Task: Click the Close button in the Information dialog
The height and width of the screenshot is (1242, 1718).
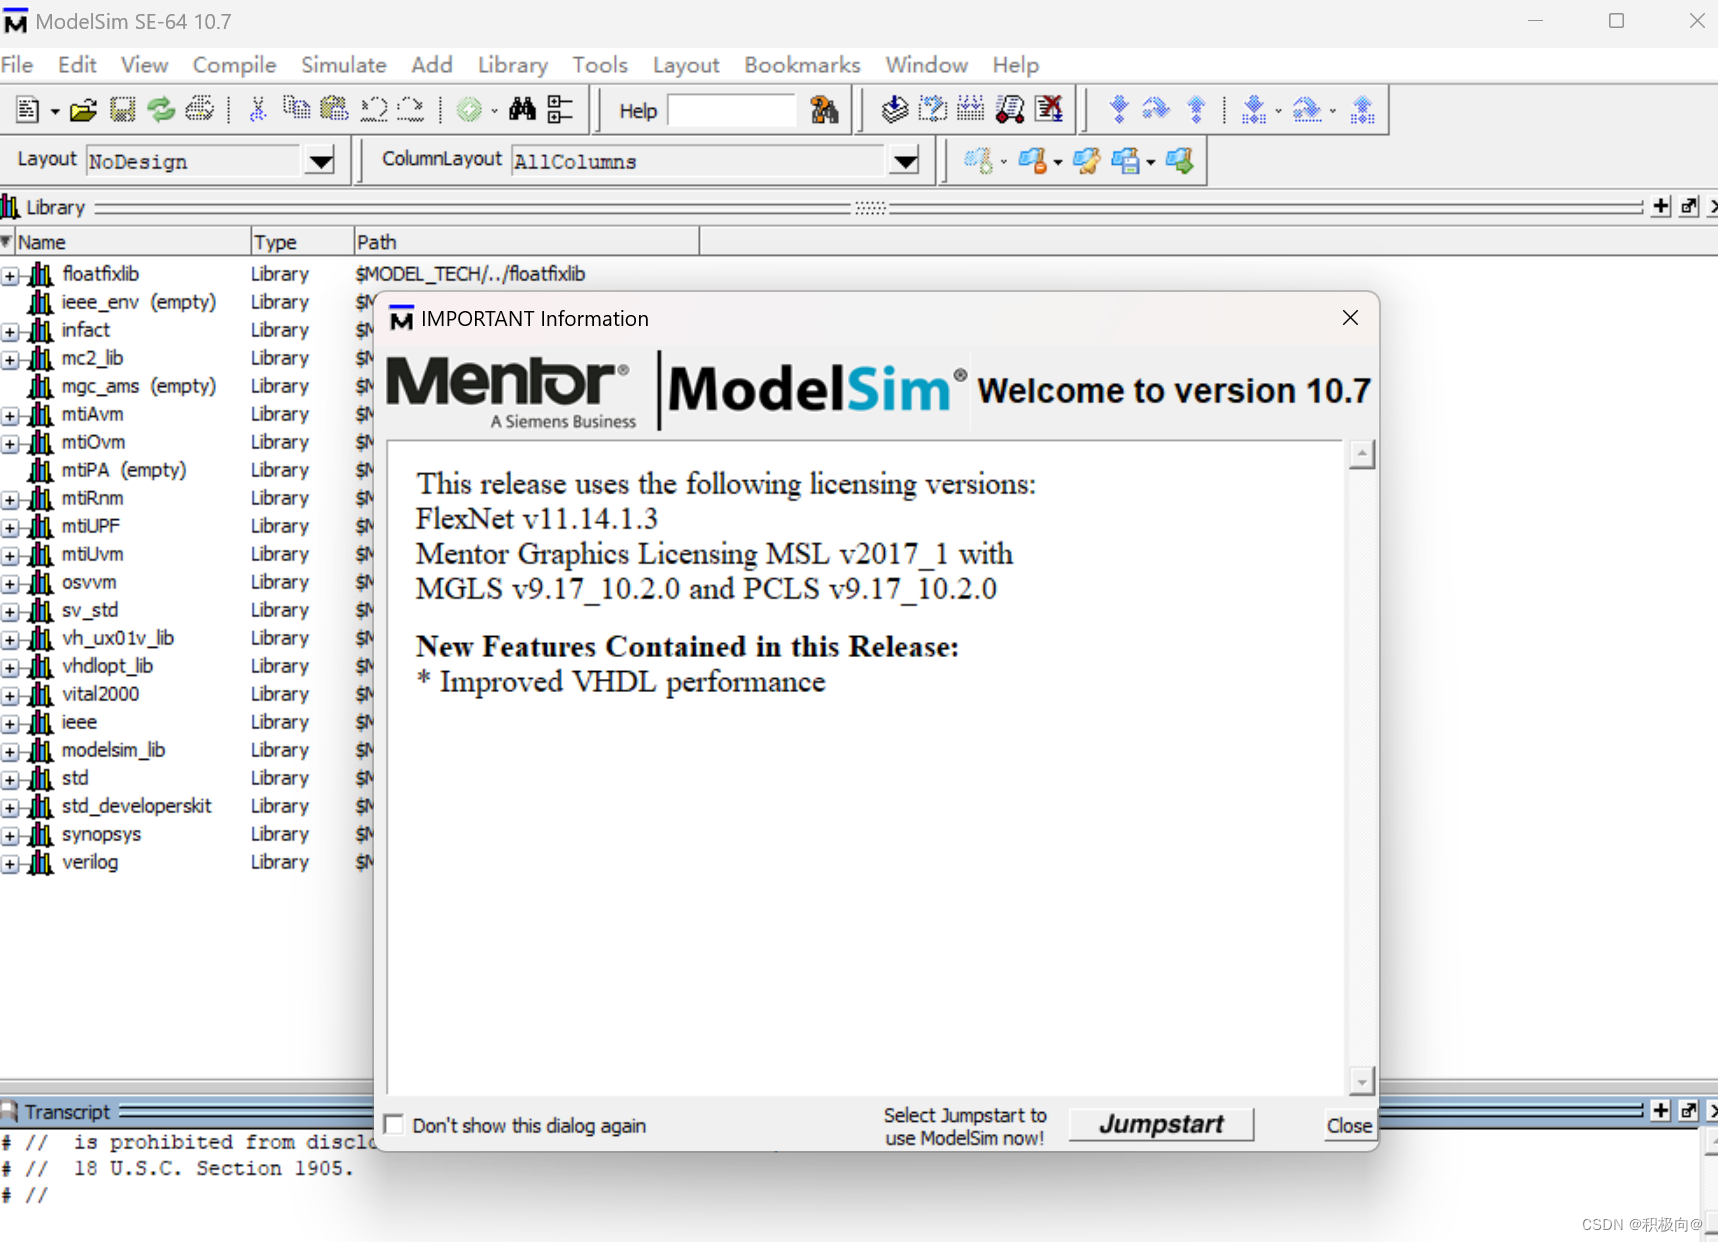Action: tap(1348, 1126)
